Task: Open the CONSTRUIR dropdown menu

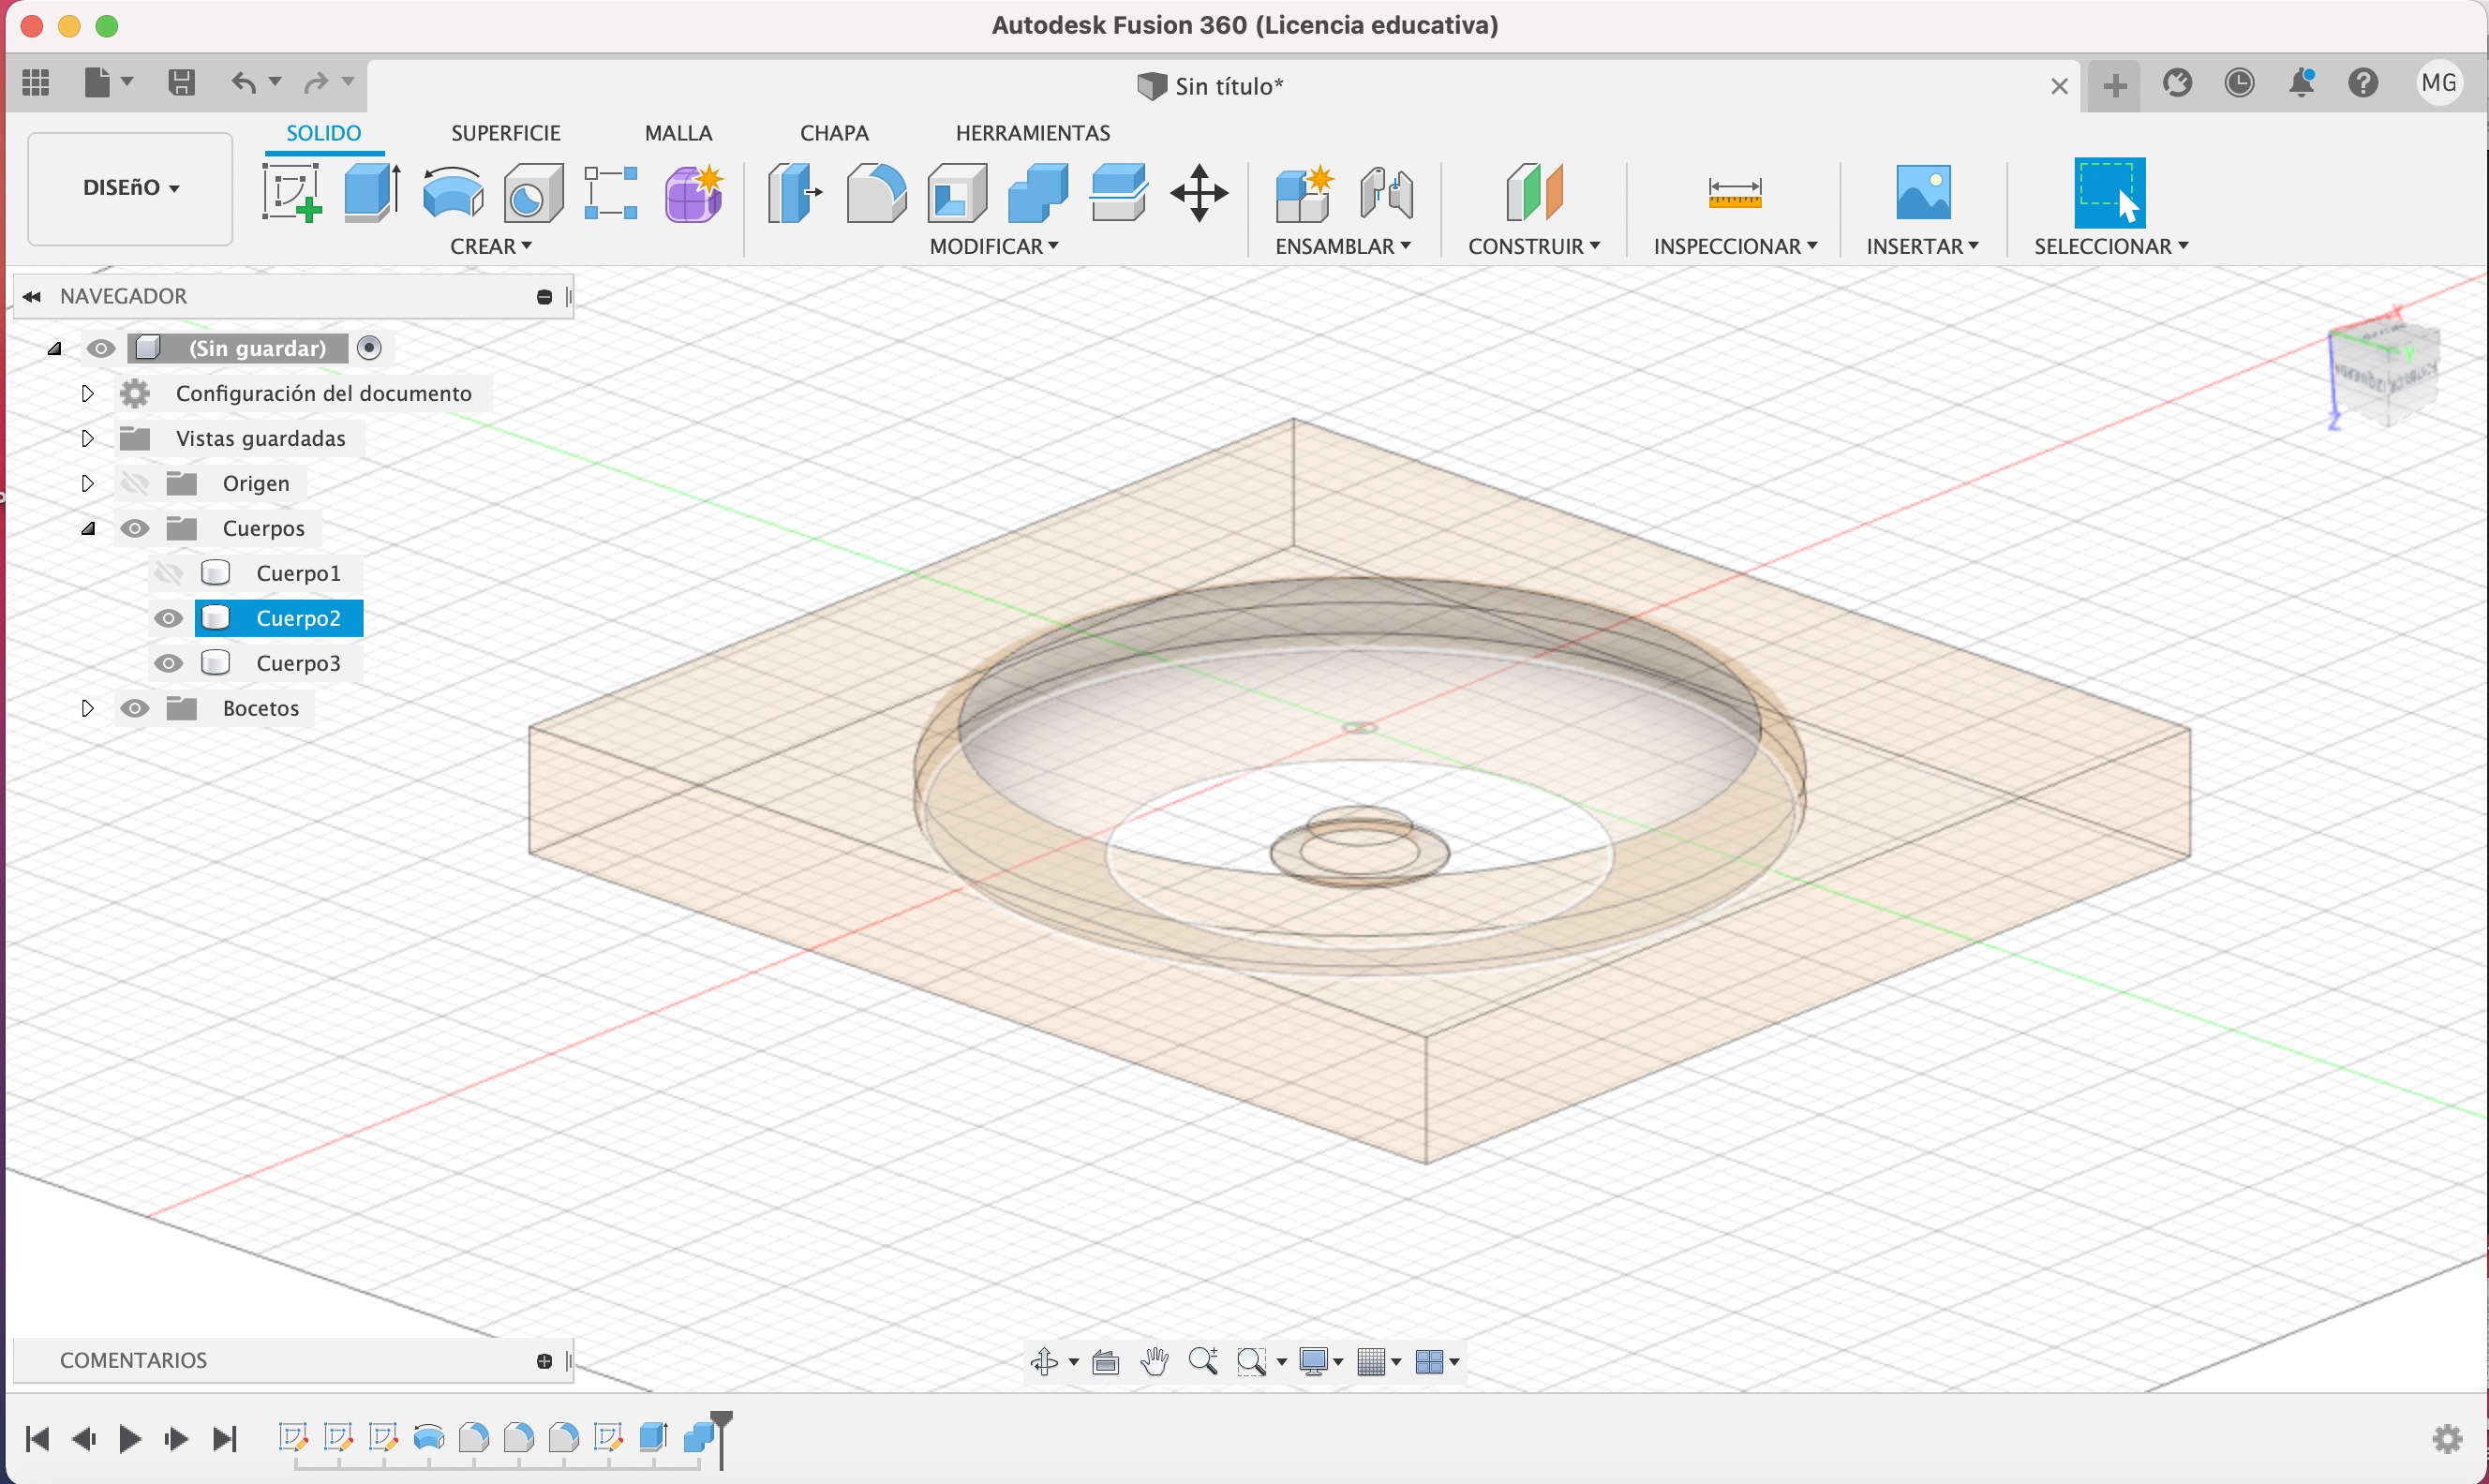Action: point(1534,246)
